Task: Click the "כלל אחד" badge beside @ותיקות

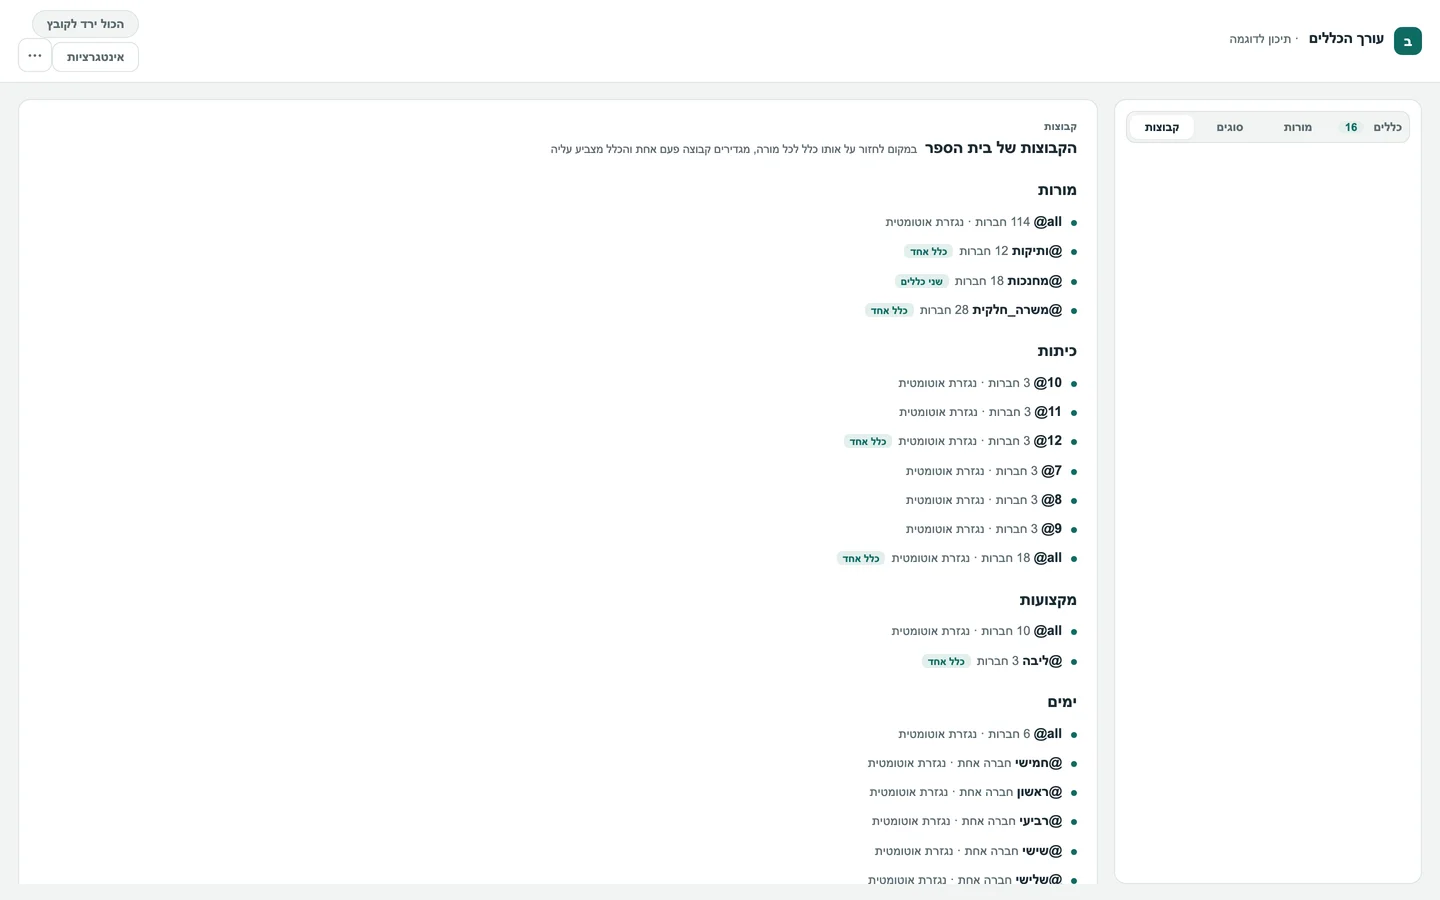Action: 928,252
